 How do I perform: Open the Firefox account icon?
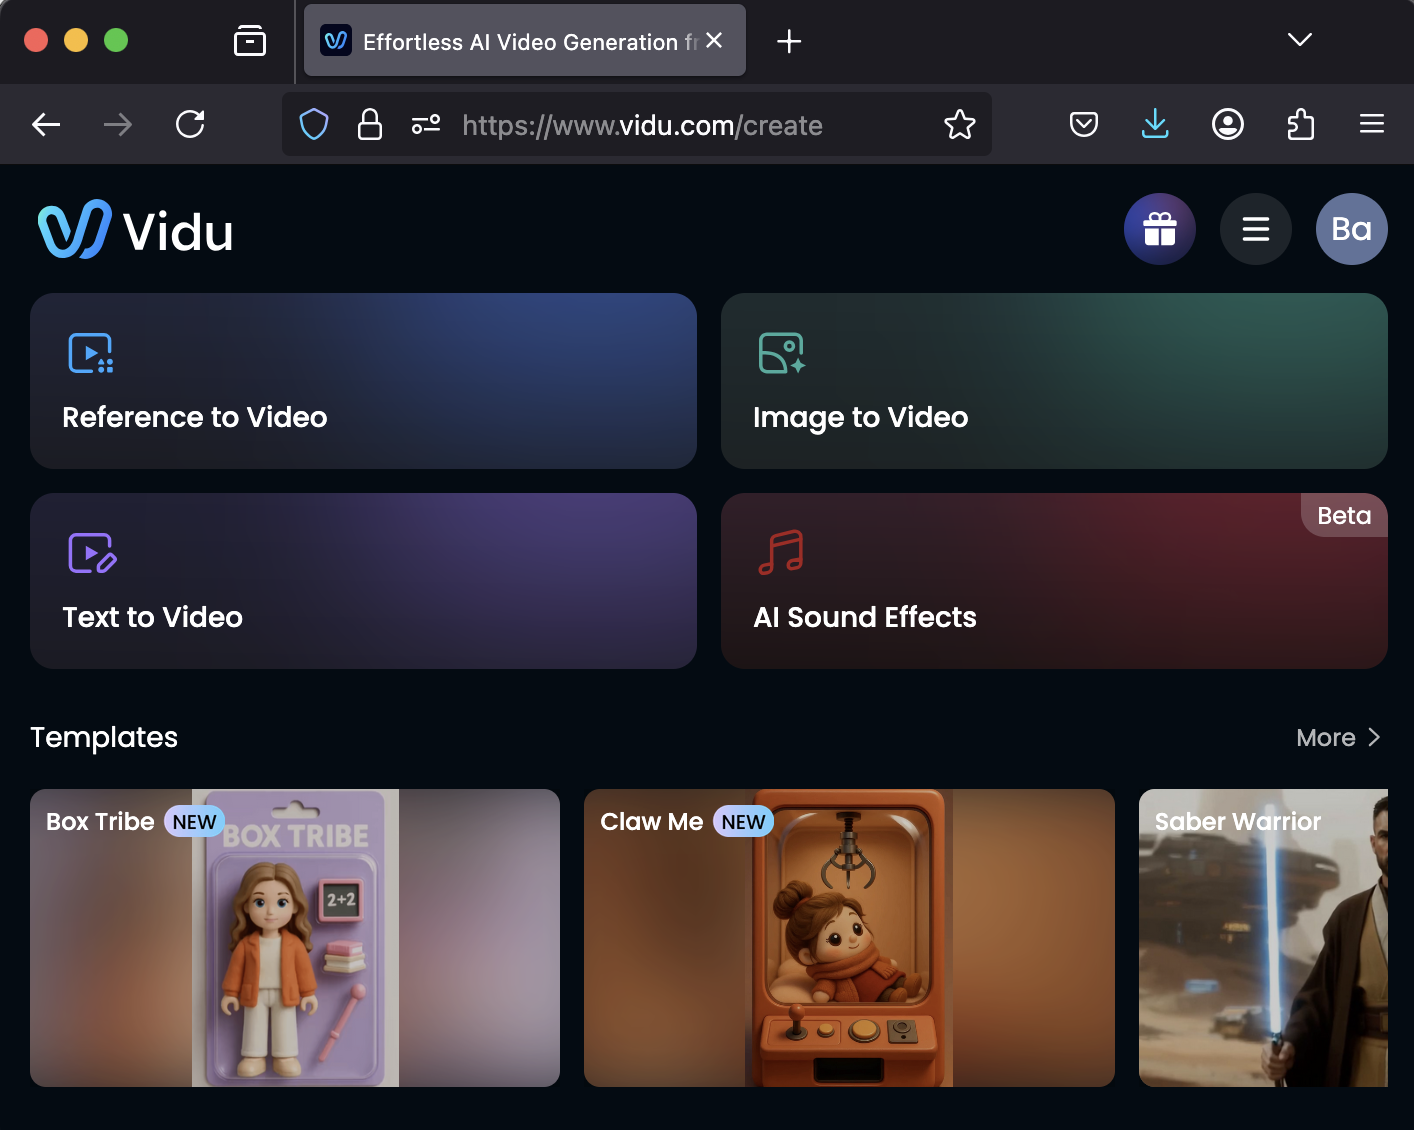[x=1228, y=124]
